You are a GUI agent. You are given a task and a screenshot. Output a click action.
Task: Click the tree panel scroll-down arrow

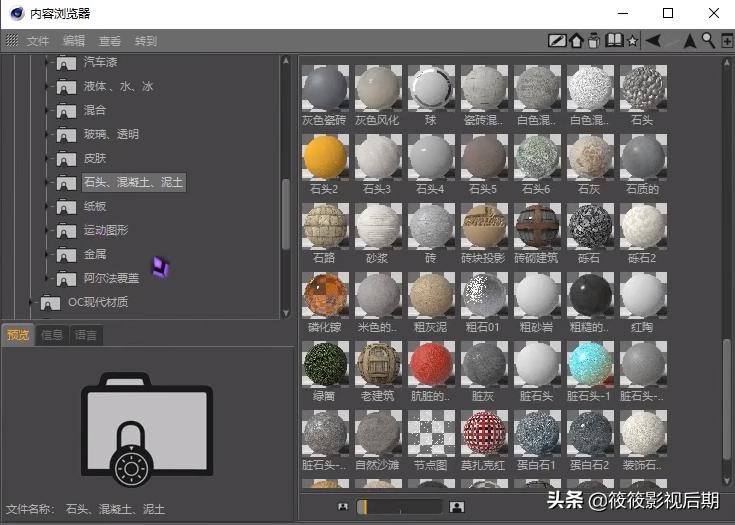285,314
